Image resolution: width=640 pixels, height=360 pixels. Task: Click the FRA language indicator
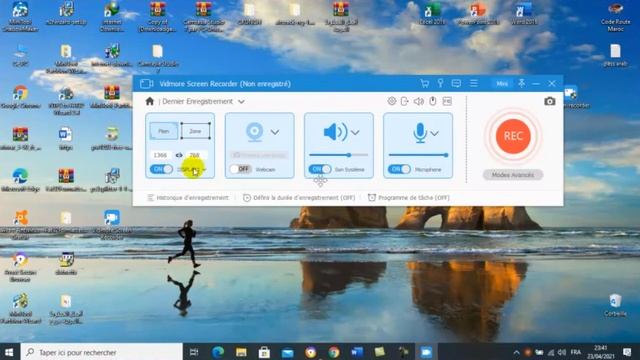(576, 352)
